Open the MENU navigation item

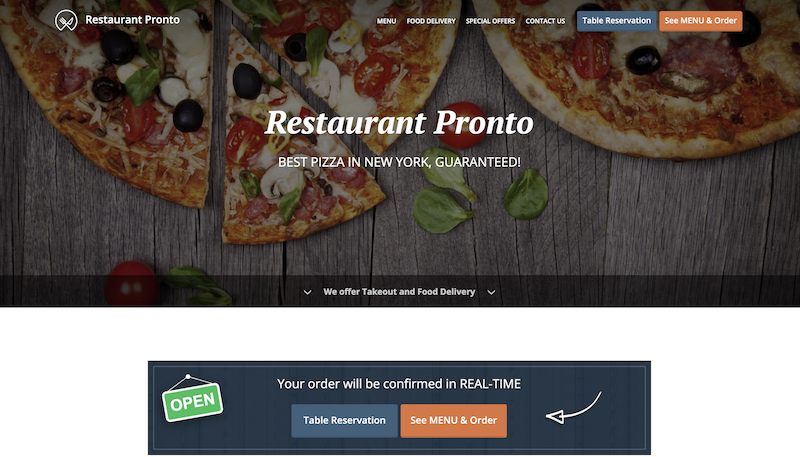(386, 21)
